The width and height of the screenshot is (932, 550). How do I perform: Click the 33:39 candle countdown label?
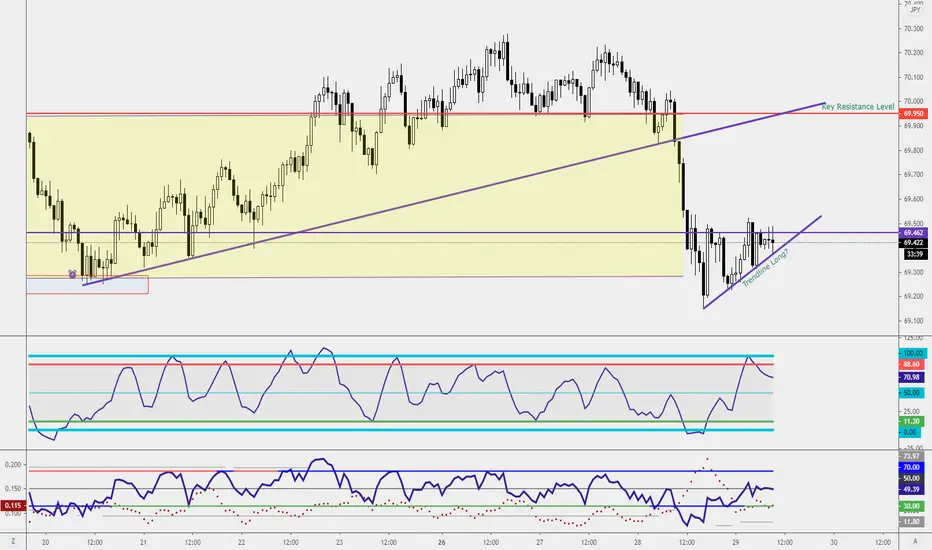coord(914,254)
